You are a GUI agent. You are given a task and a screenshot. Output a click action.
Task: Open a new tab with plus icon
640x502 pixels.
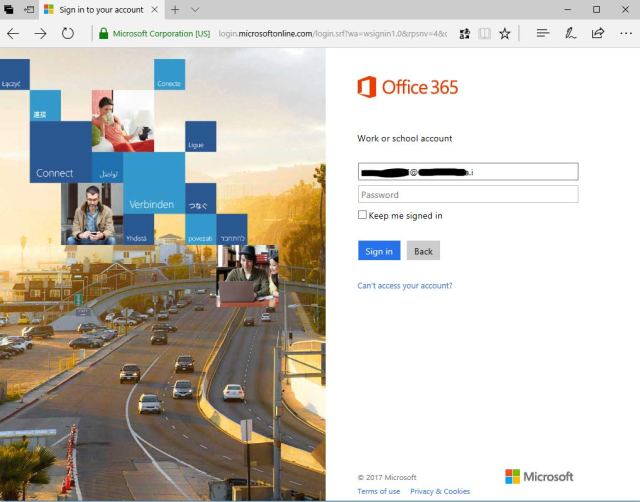tap(175, 9)
